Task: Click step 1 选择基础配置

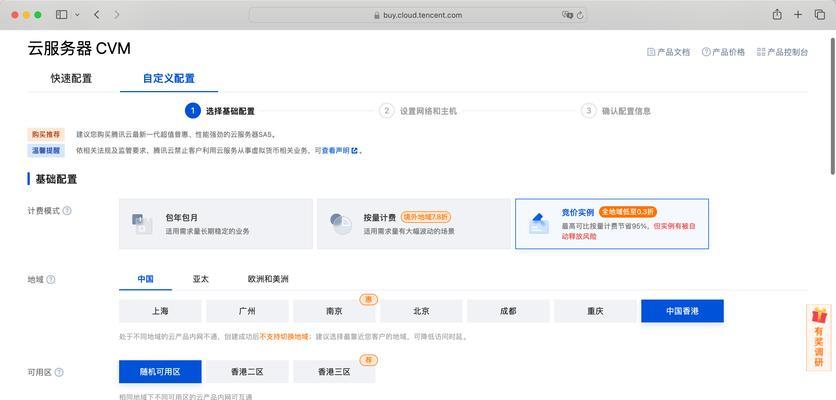Action: pyautogui.click(x=220, y=111)
